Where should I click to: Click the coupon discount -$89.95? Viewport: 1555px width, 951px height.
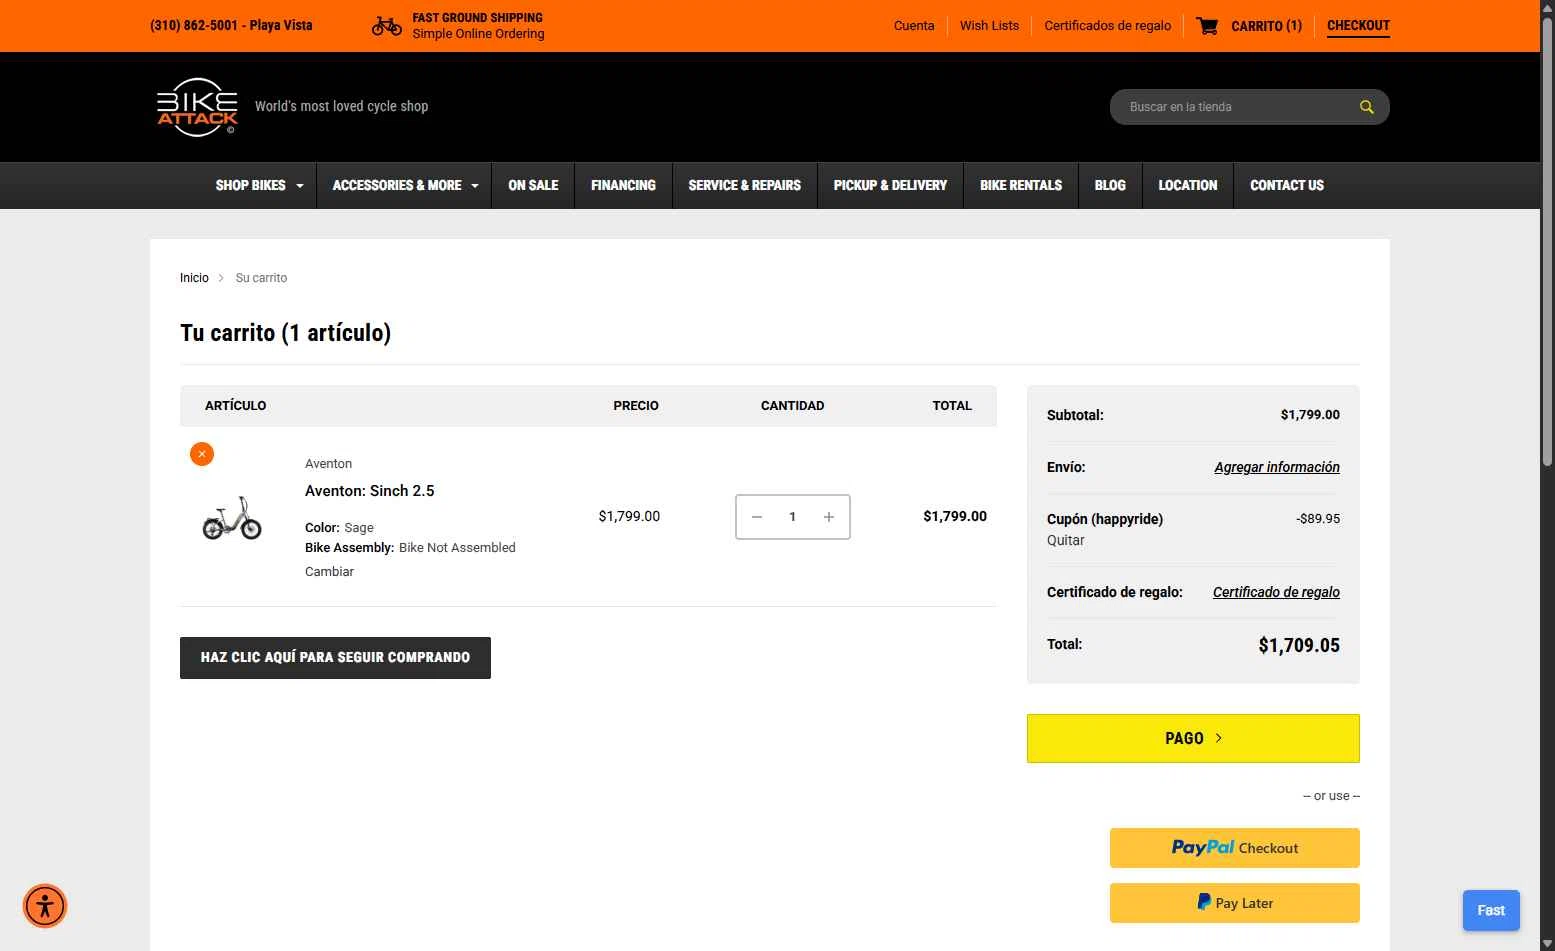tap(1318, 519)
